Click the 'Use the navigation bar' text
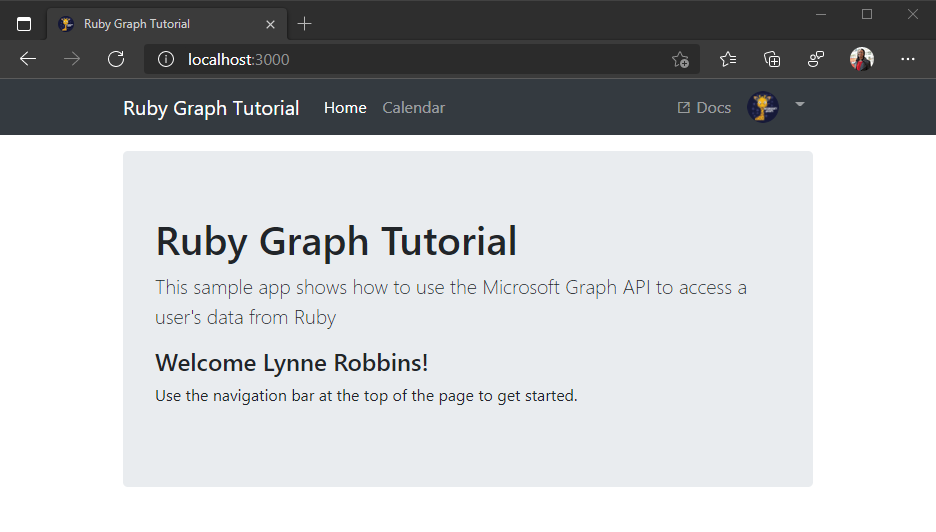 tap(366, 396)
